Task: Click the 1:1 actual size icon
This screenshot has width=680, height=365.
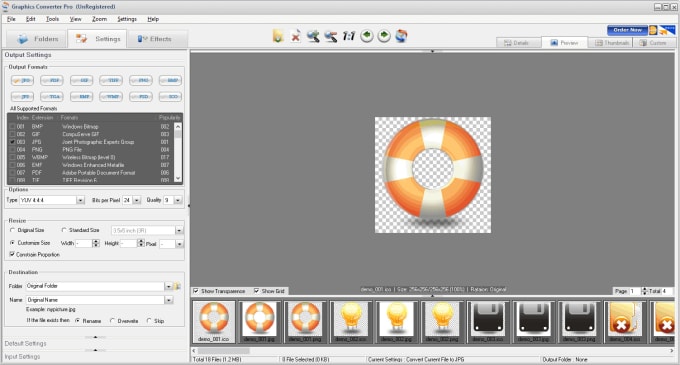Action: [x=349, y=36]
